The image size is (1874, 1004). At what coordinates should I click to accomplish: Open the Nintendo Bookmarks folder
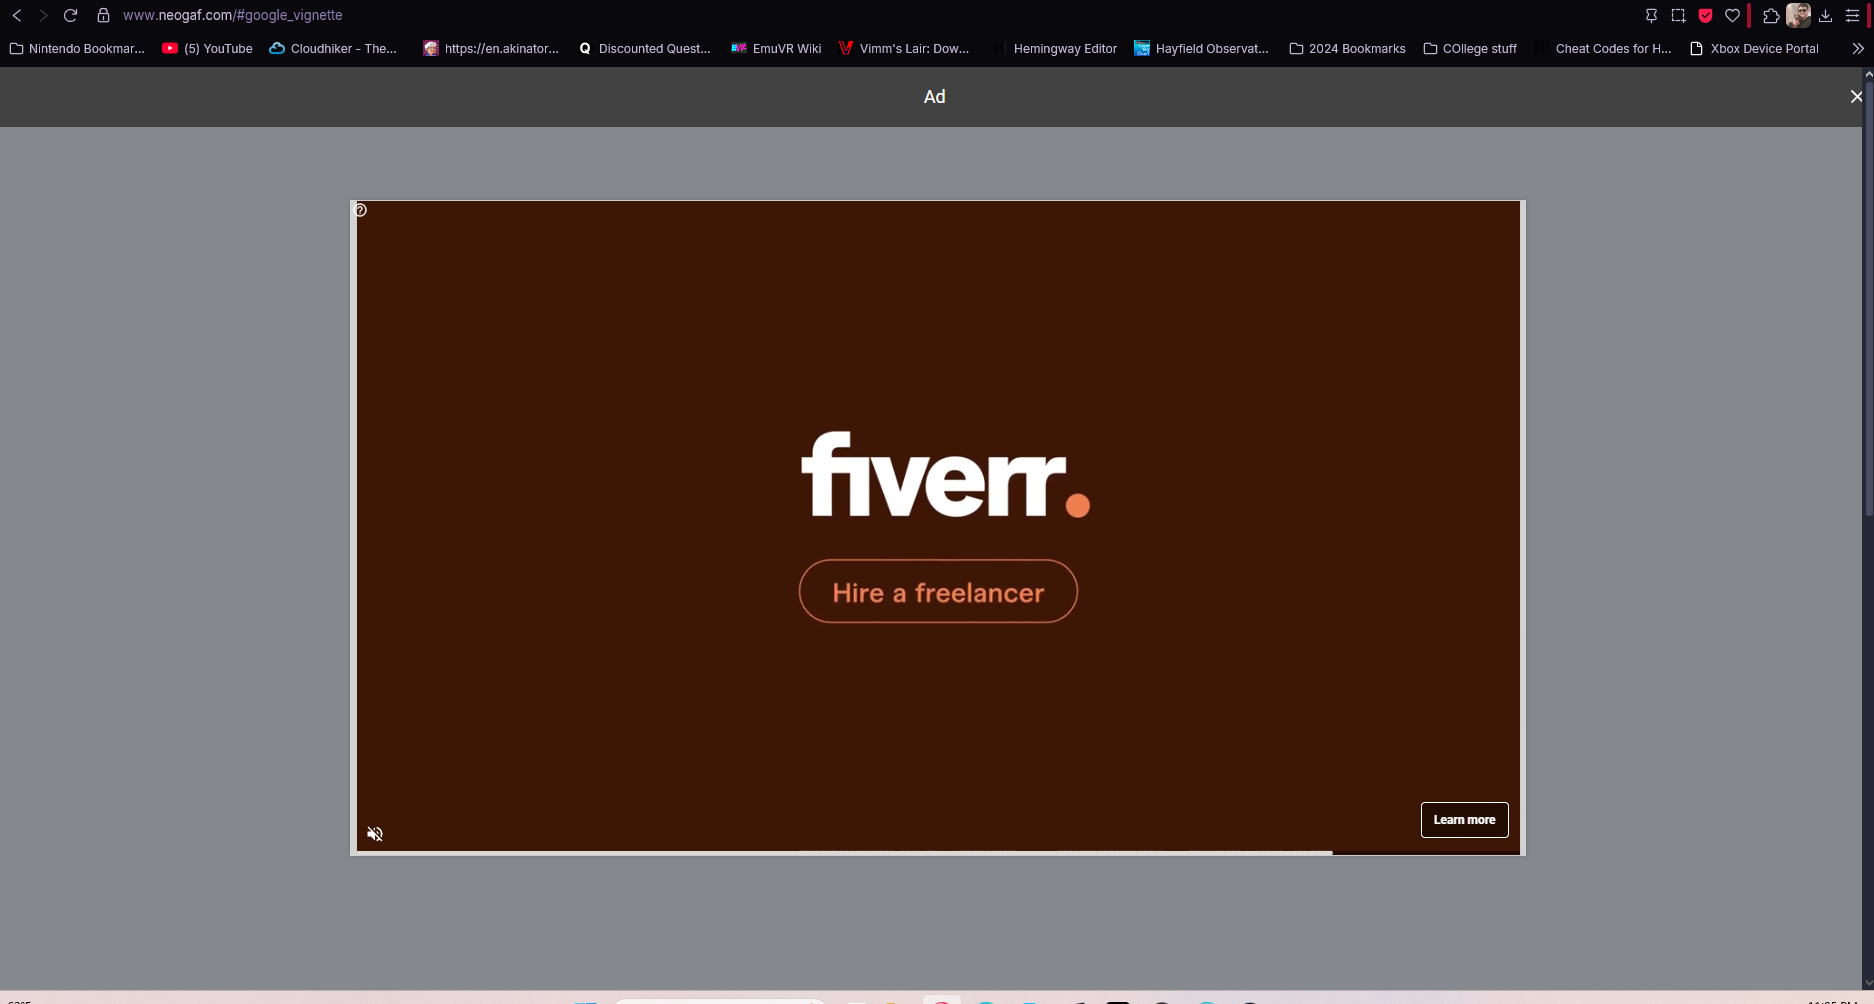tap(77, 48)
